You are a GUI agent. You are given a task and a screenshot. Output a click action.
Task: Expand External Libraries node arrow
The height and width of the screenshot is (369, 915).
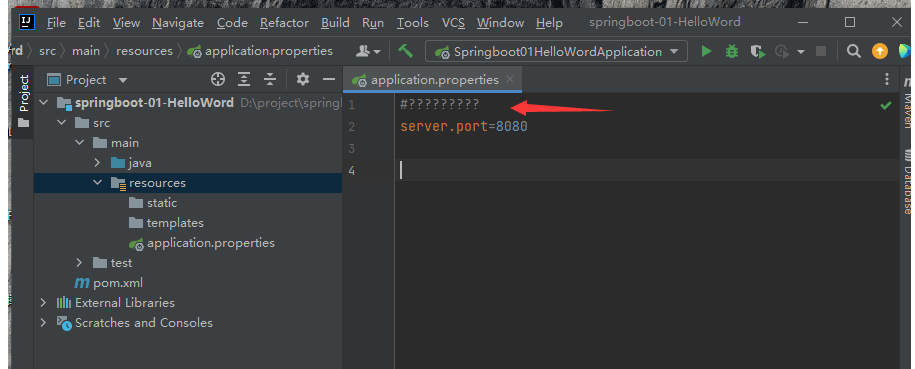coord(43,302)
